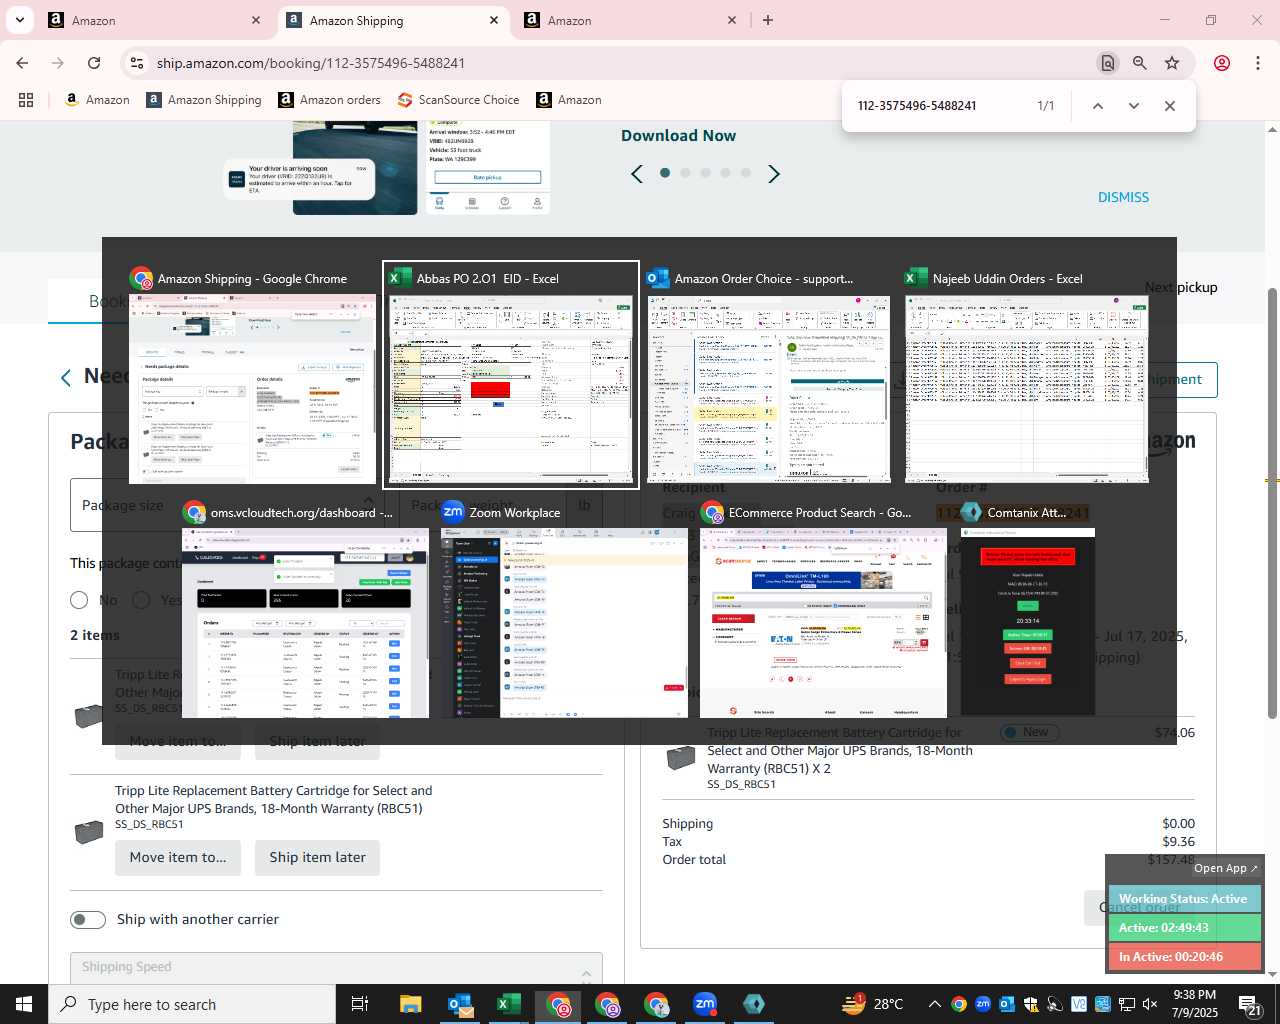Dismiss the Download Now banner
The height and width of the screenshot is (1024, 1280).
tap(1123, 197)
